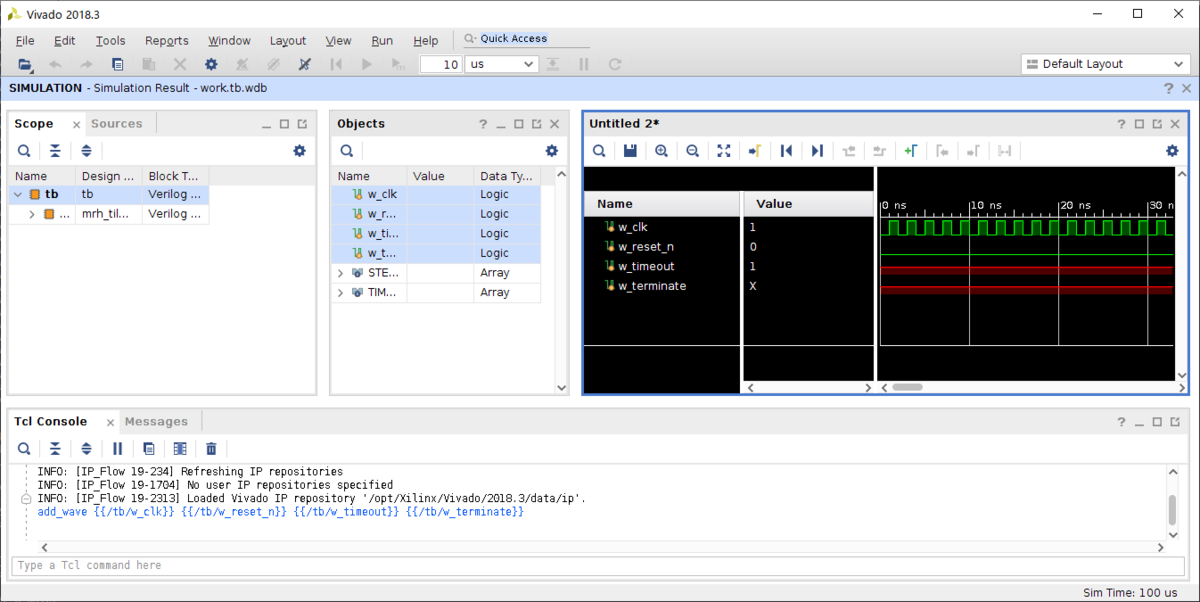Save the waveform configuration

(630, 151)
